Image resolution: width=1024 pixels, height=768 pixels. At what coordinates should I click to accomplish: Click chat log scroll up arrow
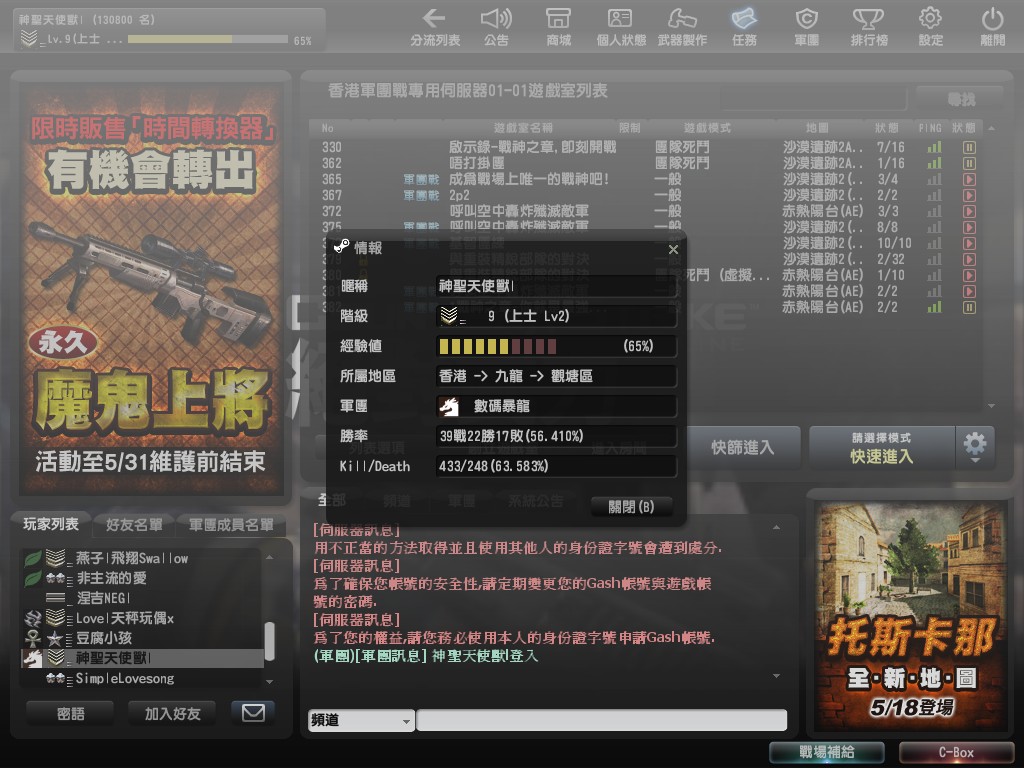(776, 527)
